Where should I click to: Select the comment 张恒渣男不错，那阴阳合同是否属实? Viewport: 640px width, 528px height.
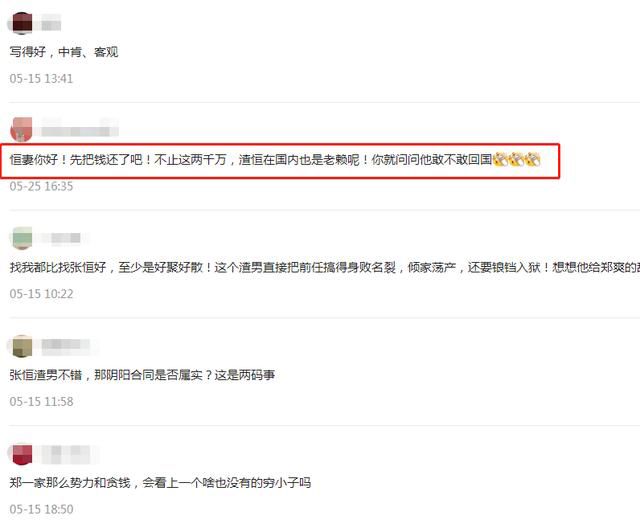click(142, 375)
